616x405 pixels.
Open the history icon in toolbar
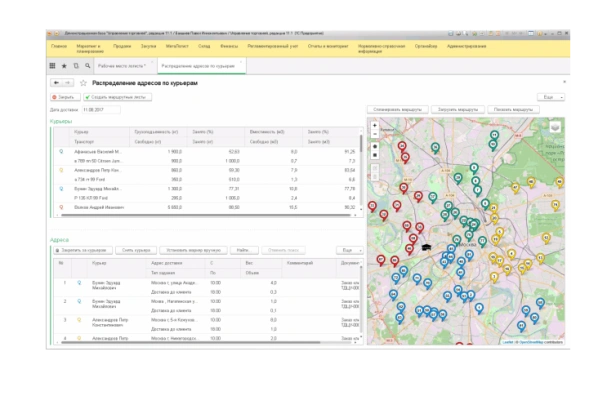75,66
